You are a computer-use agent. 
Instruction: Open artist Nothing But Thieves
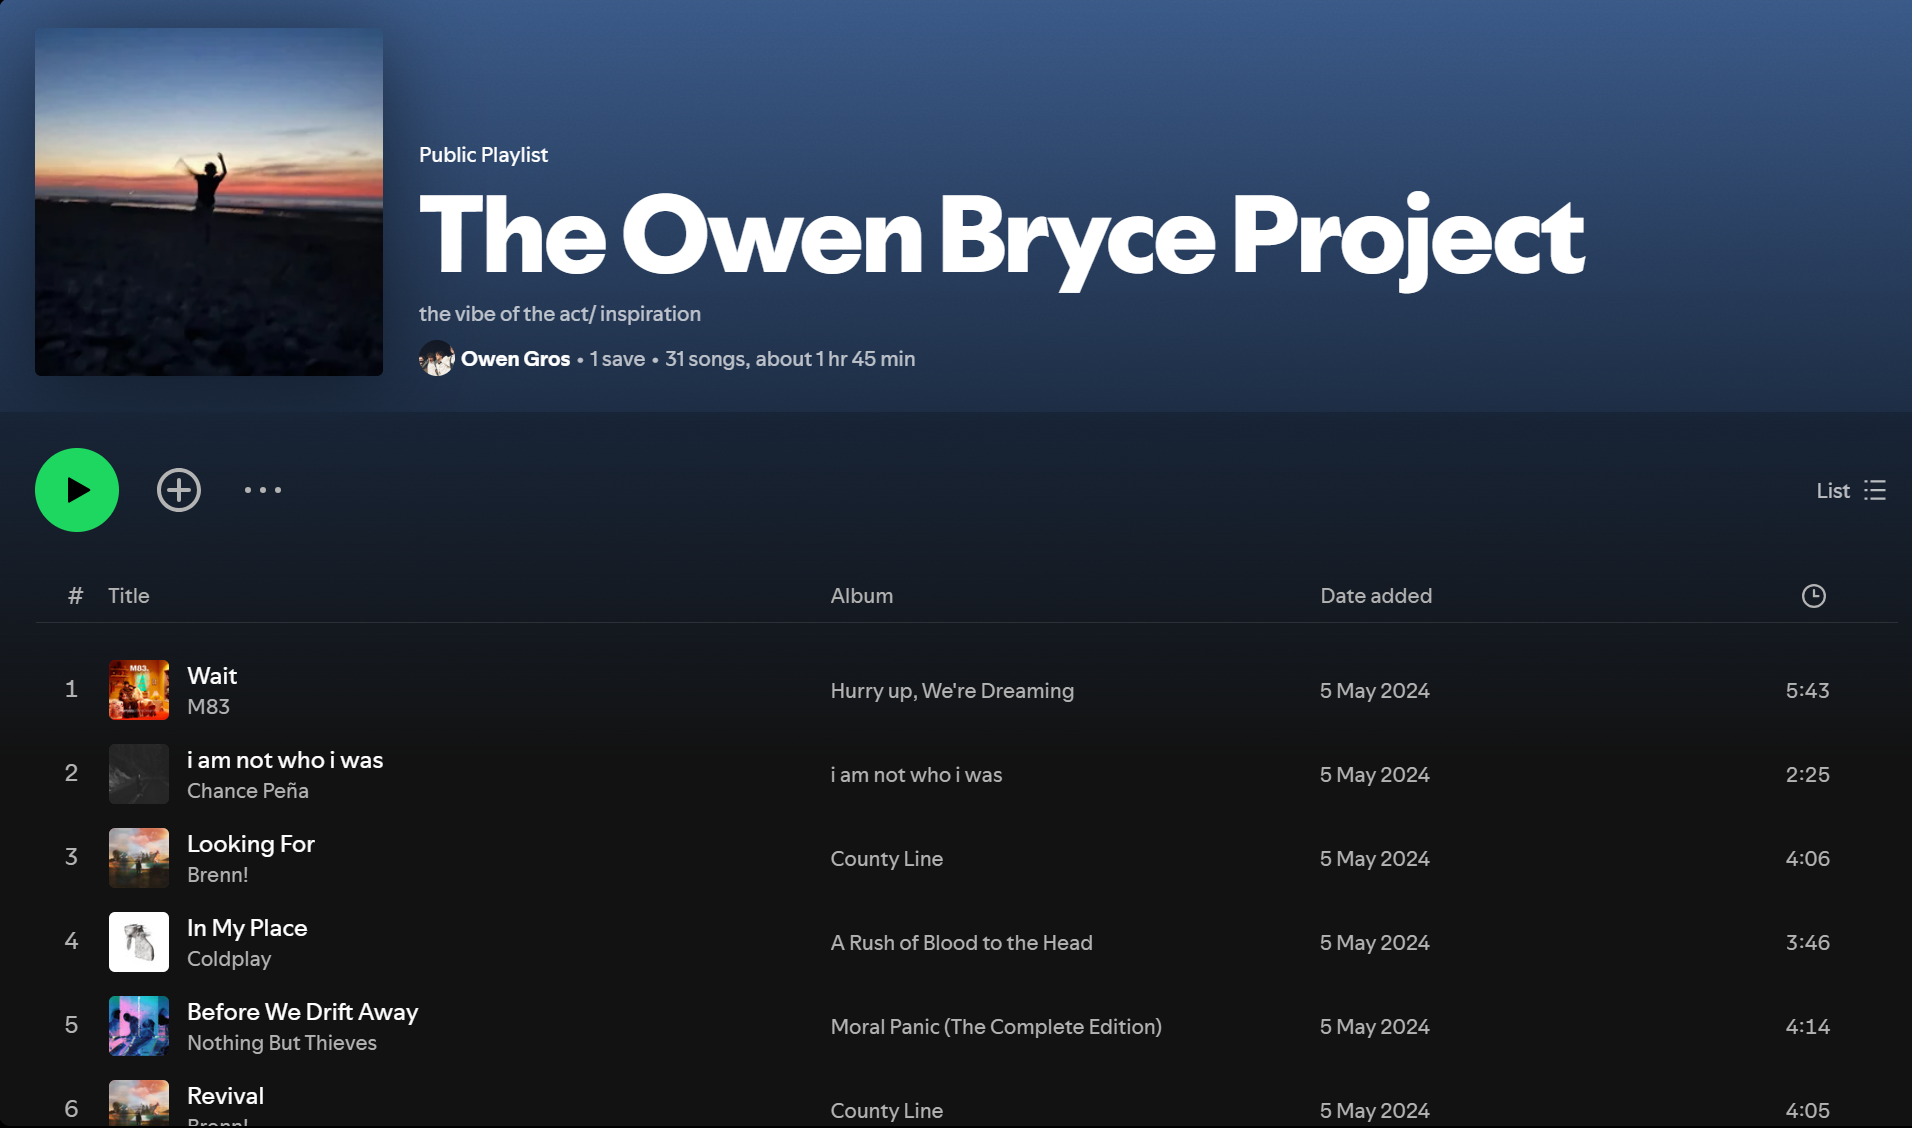point(282,1043)
